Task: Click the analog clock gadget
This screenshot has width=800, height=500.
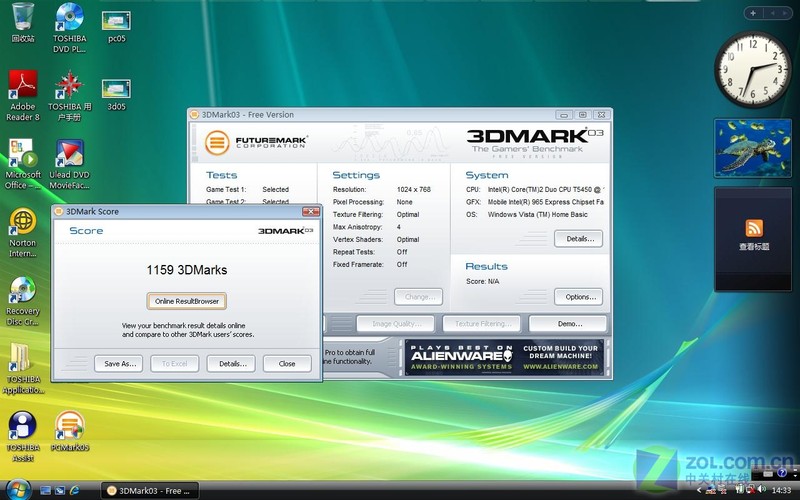Action: (752, 69)
